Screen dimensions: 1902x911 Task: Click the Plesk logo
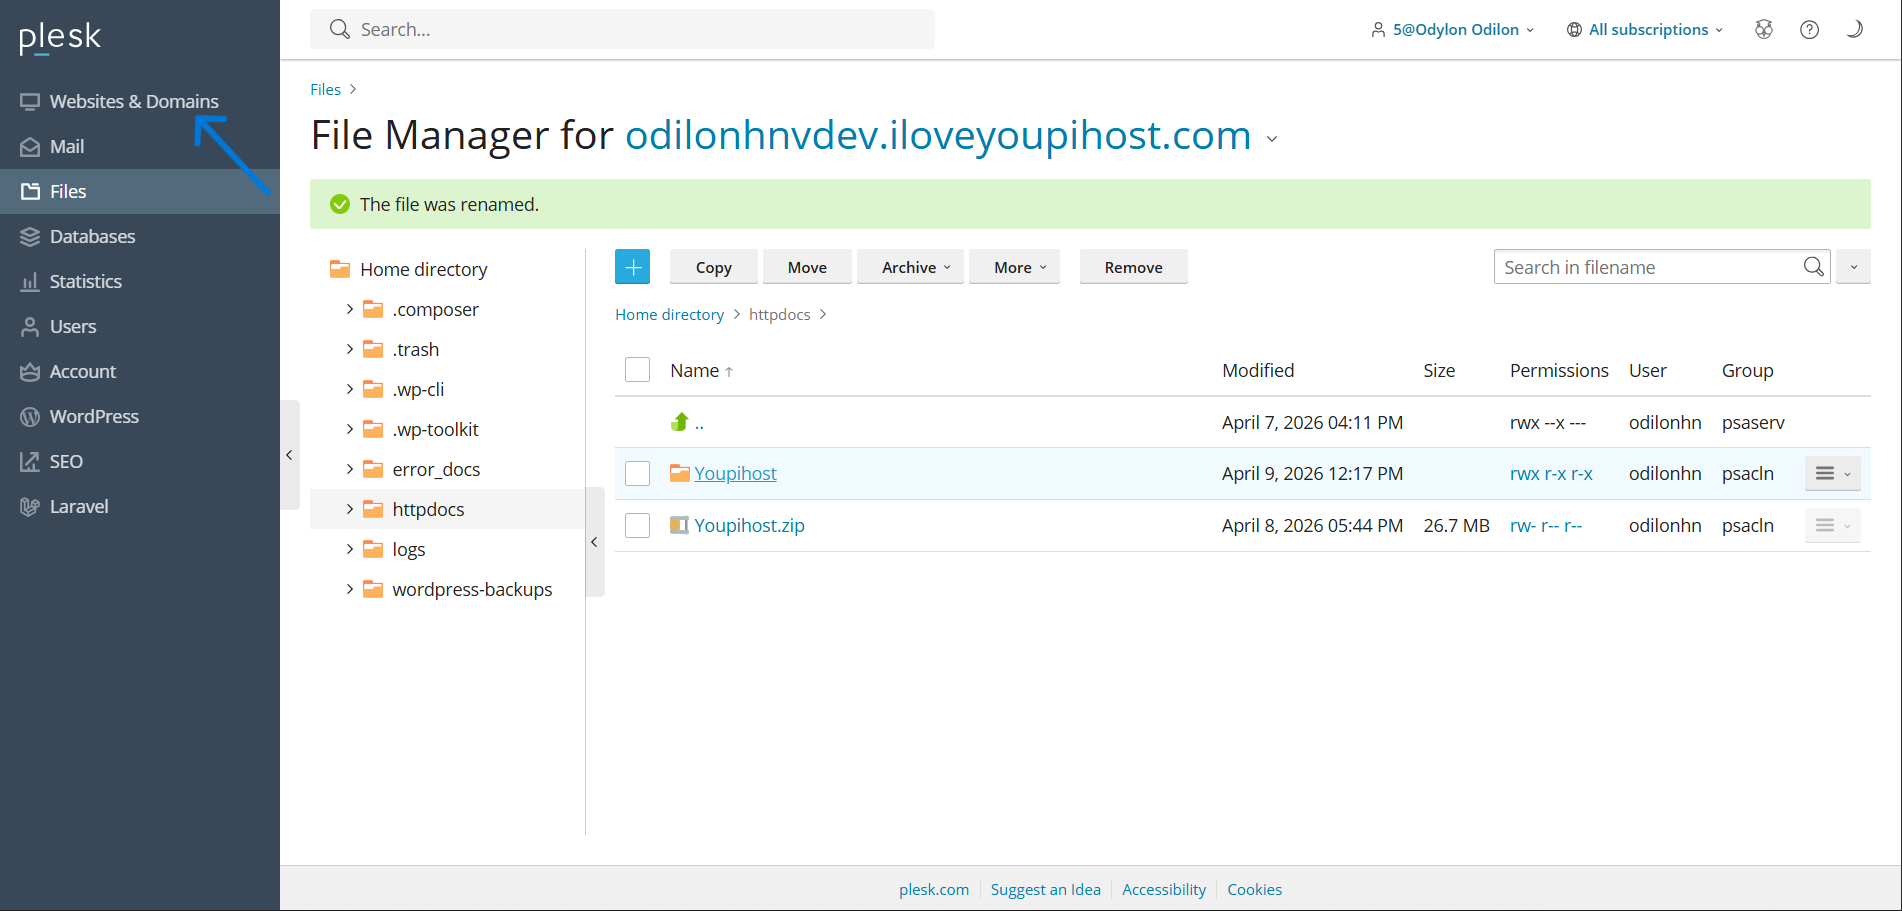tap(60, 37)
